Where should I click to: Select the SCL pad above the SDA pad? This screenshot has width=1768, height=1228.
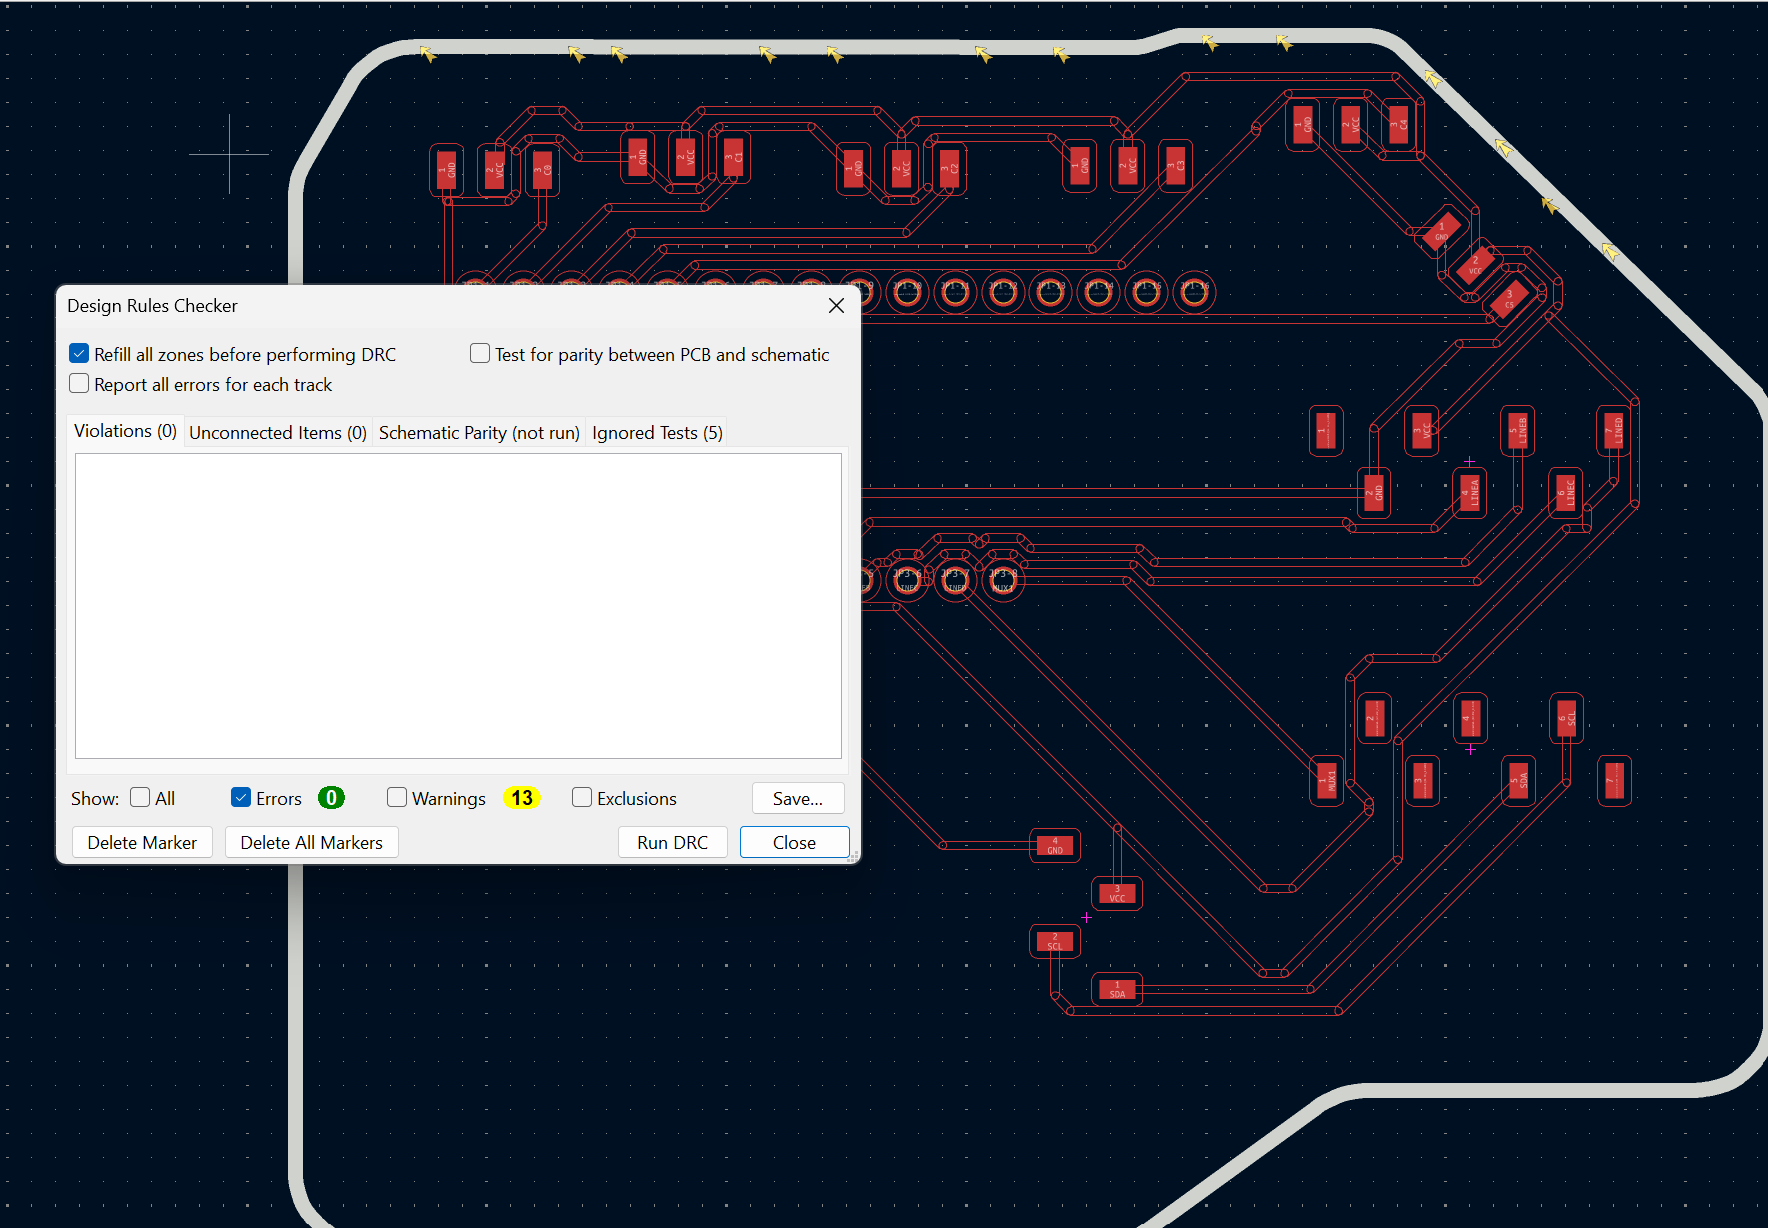click(x=1053, y=940)
